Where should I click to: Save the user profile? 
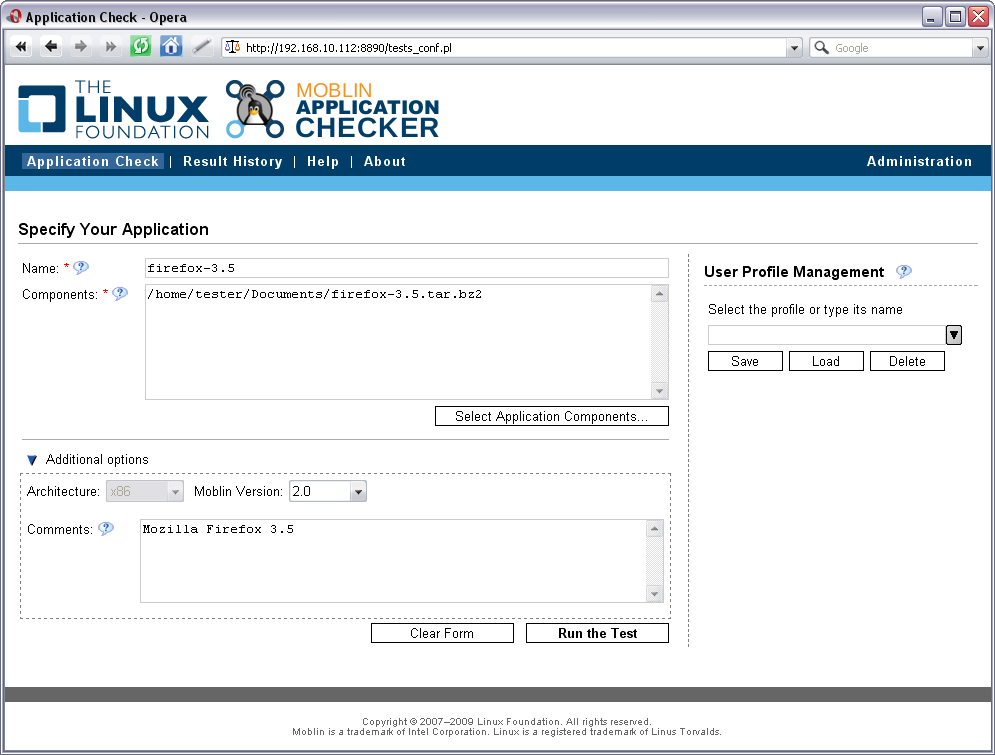coord(745,361)
